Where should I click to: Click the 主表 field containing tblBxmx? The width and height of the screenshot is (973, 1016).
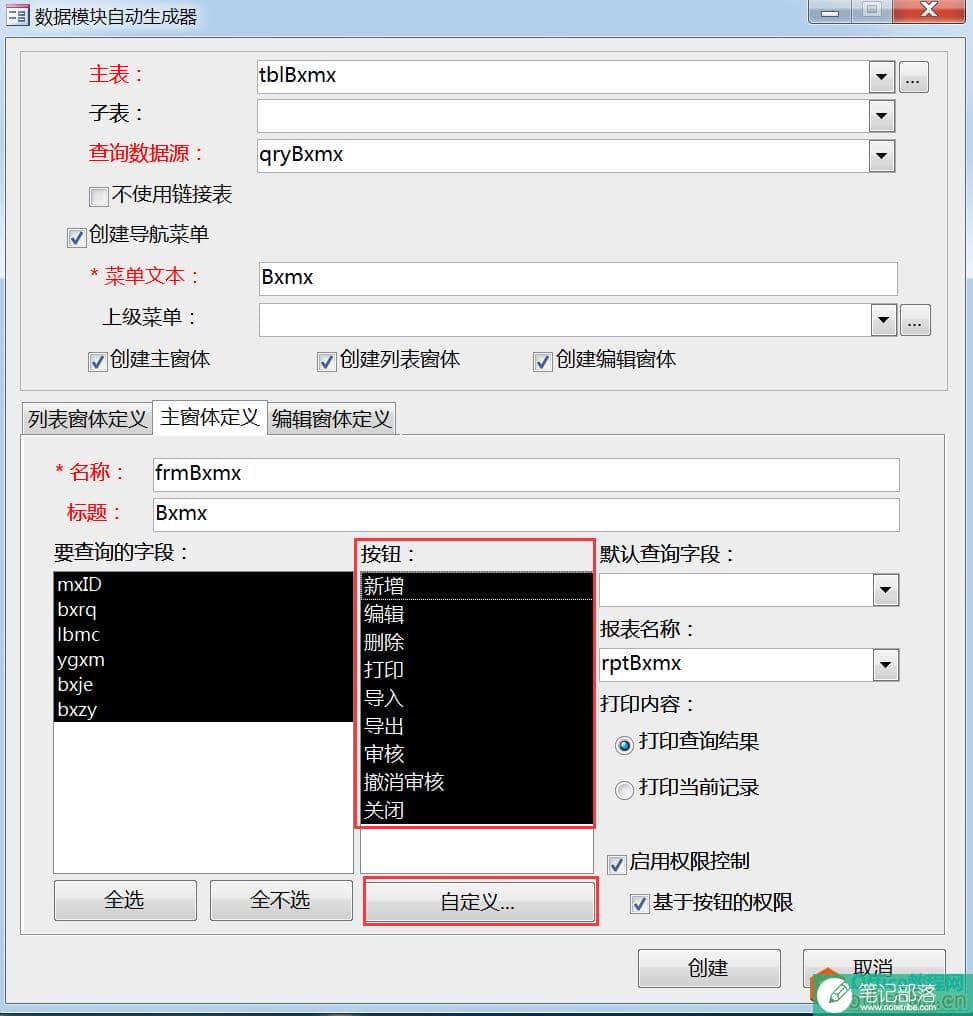coord(563,78)
